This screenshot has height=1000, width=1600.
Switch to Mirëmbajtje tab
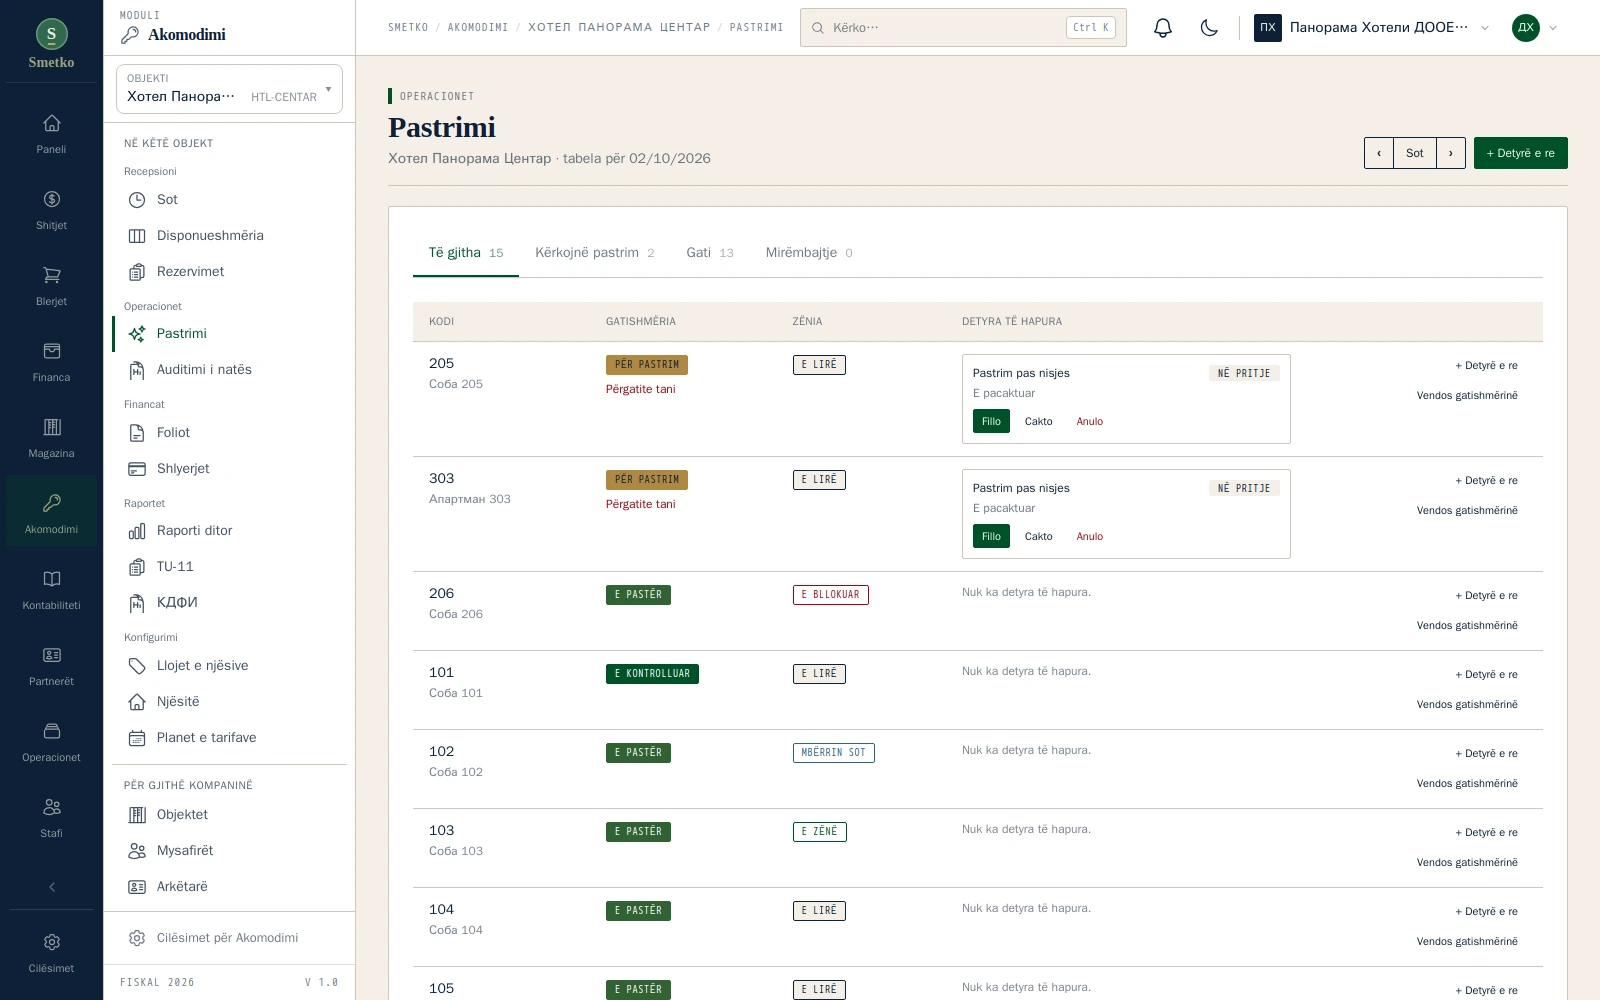tap(809, 253)
